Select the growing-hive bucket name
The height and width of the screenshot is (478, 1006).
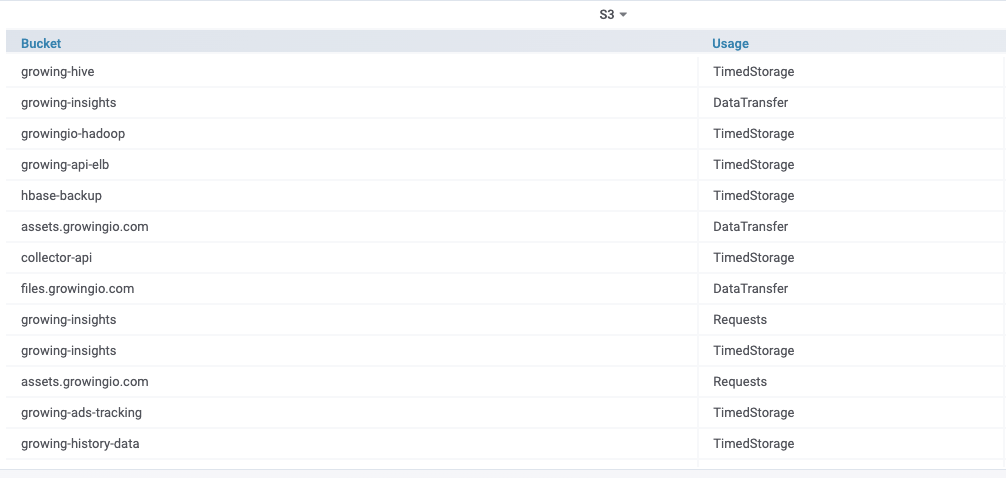(58, 72)
